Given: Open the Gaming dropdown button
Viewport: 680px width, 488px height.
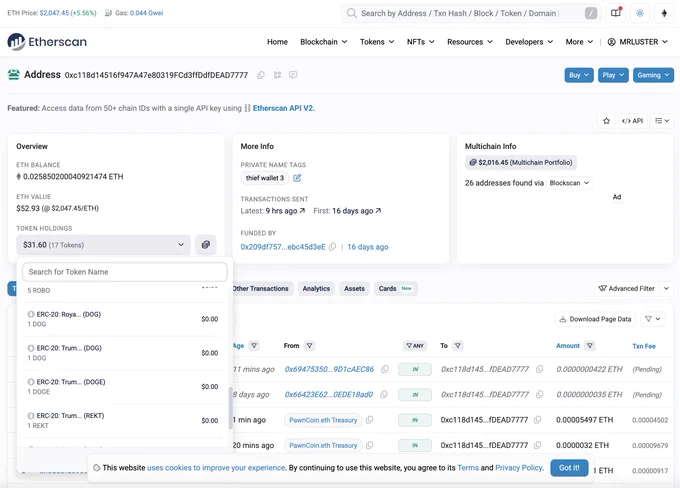Looking at the screenshot, I should click(x=653, y=75).
